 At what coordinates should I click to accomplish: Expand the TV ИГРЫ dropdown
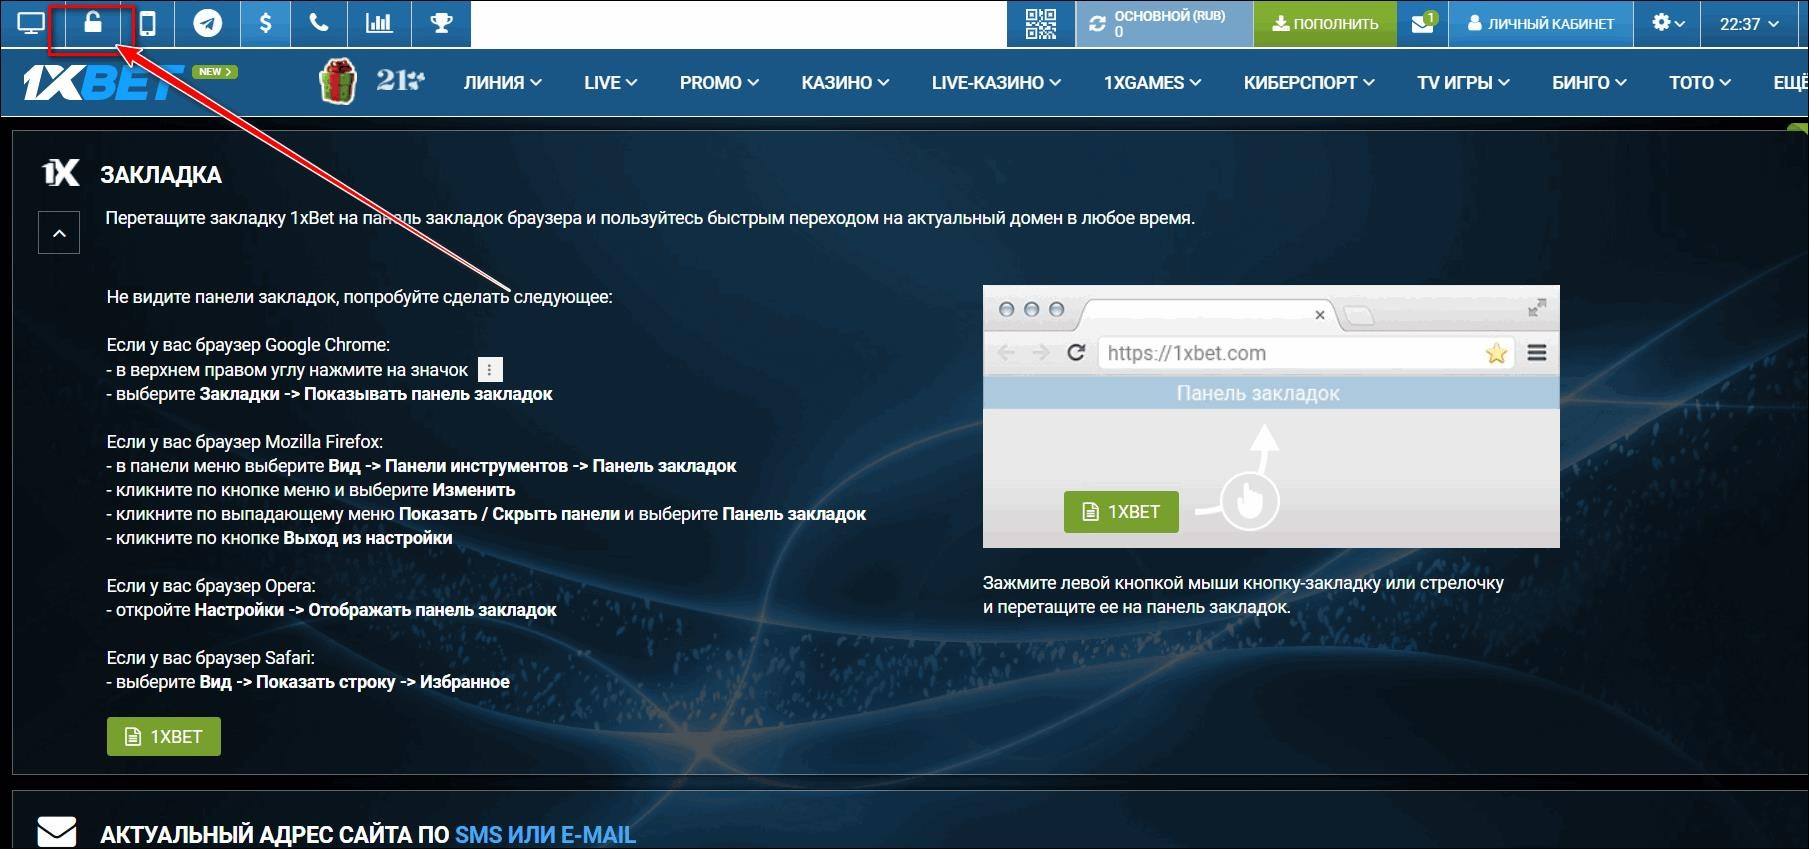point(1463,83)
